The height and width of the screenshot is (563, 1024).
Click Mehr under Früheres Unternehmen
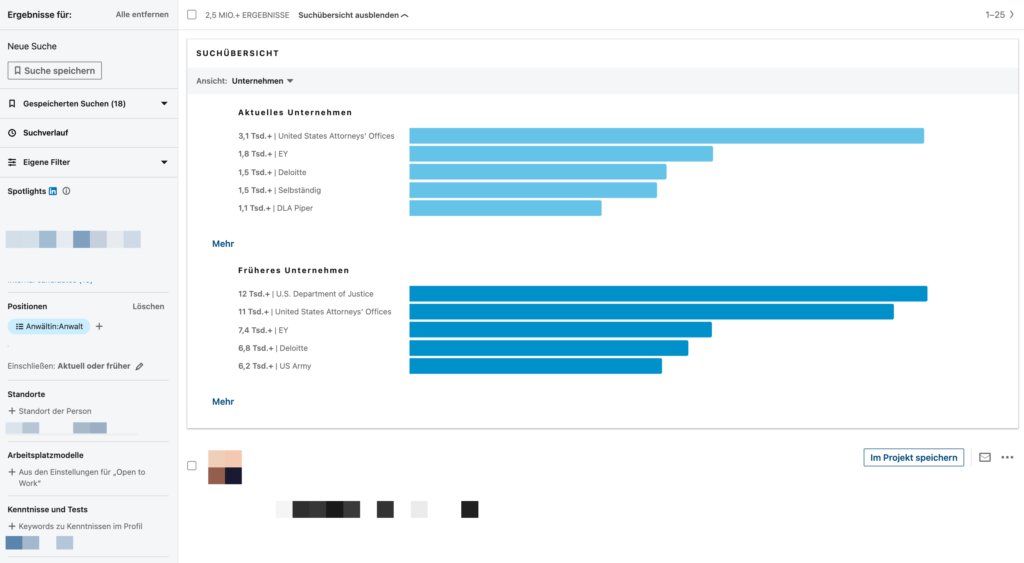(x=222, y=401)
